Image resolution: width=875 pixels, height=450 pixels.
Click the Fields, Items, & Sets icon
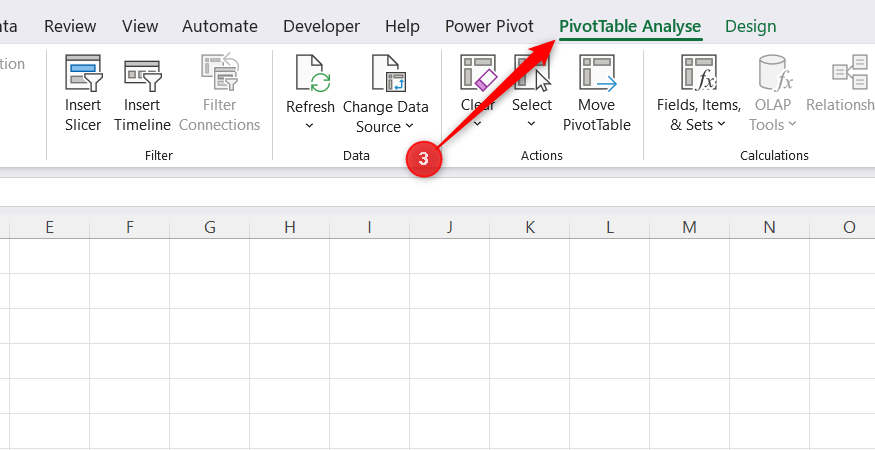click(x=699, y=72)
